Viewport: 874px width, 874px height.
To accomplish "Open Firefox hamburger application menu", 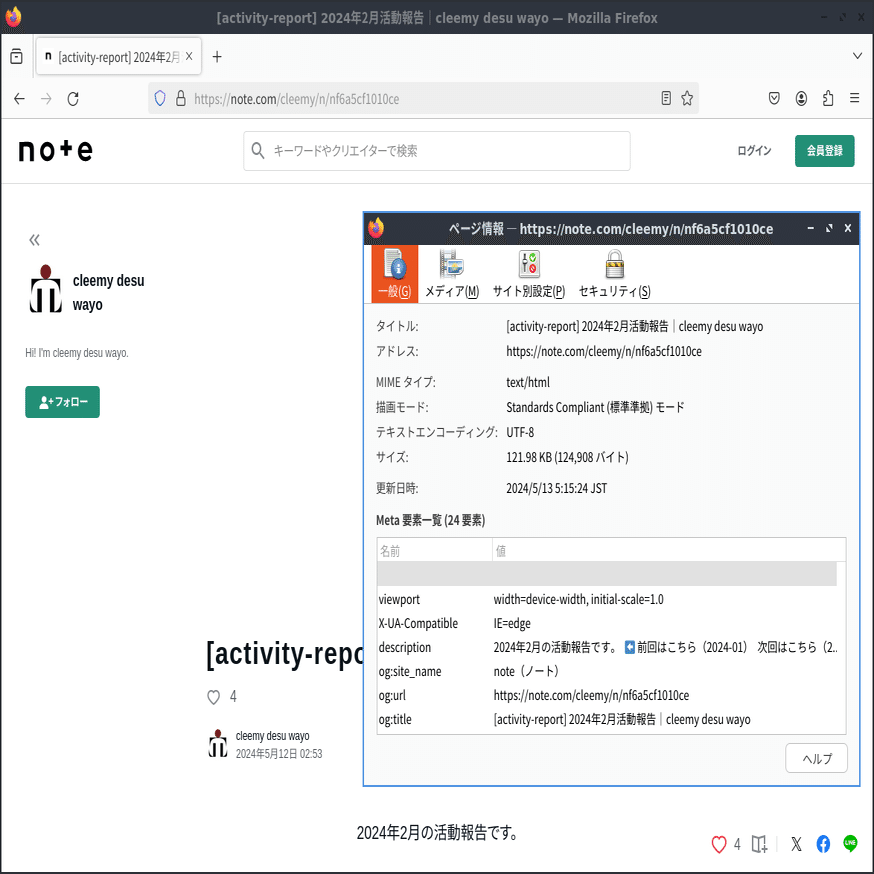I will (854, 99).
